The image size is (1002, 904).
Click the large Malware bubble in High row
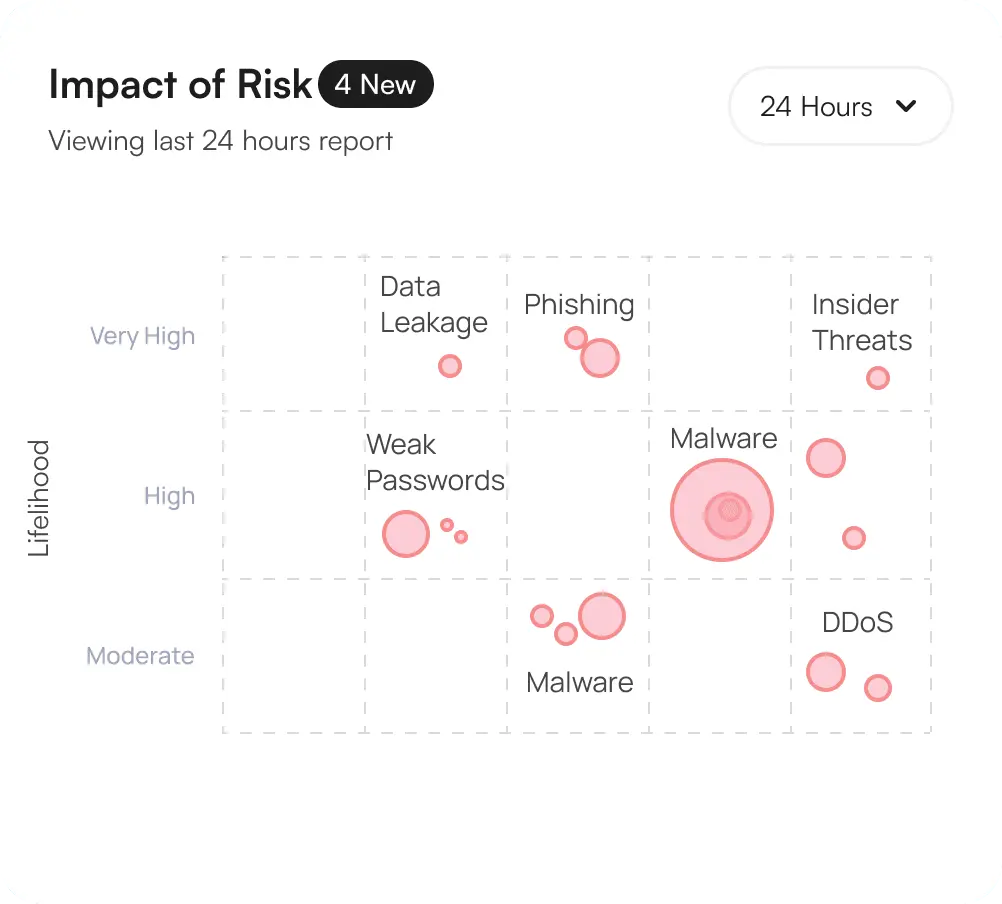(722, 510)
